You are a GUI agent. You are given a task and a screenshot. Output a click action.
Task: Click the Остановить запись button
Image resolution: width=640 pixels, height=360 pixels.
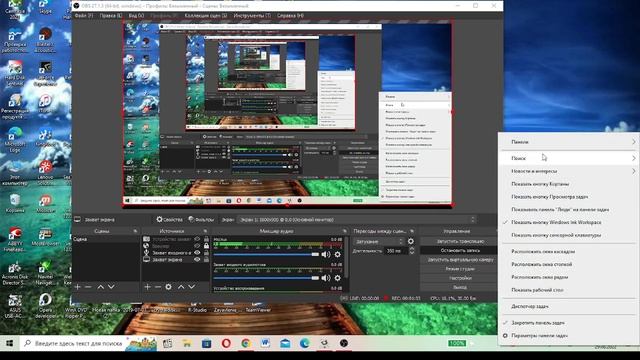460,250
